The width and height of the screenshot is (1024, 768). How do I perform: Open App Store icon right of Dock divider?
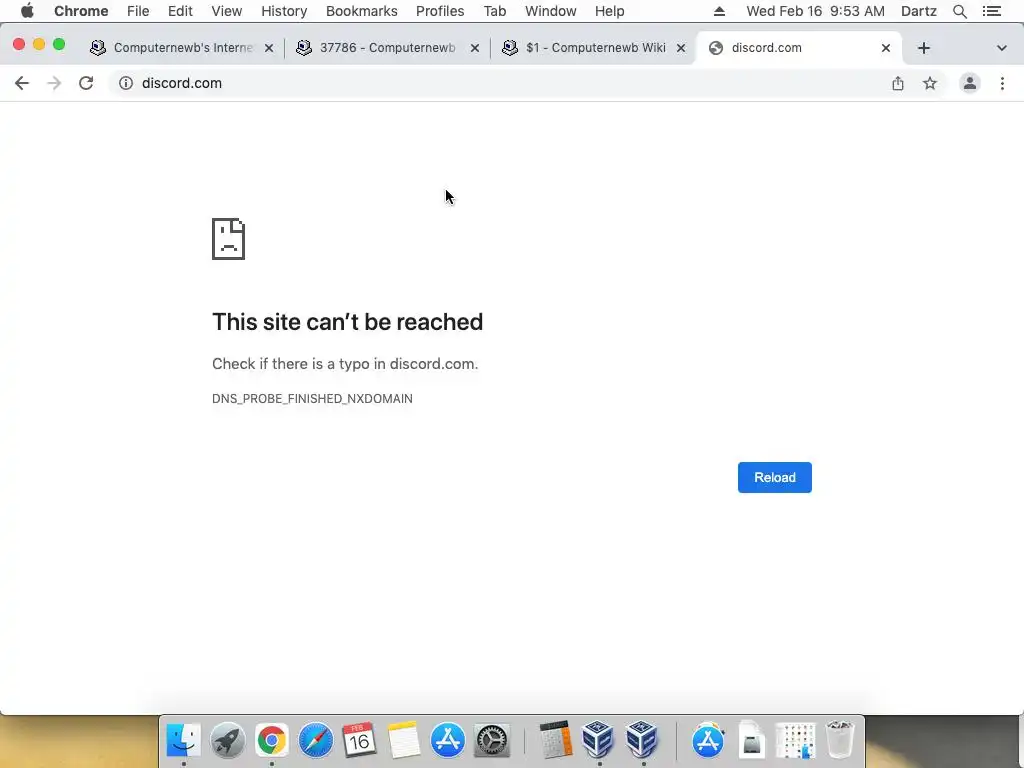point(709,740)
